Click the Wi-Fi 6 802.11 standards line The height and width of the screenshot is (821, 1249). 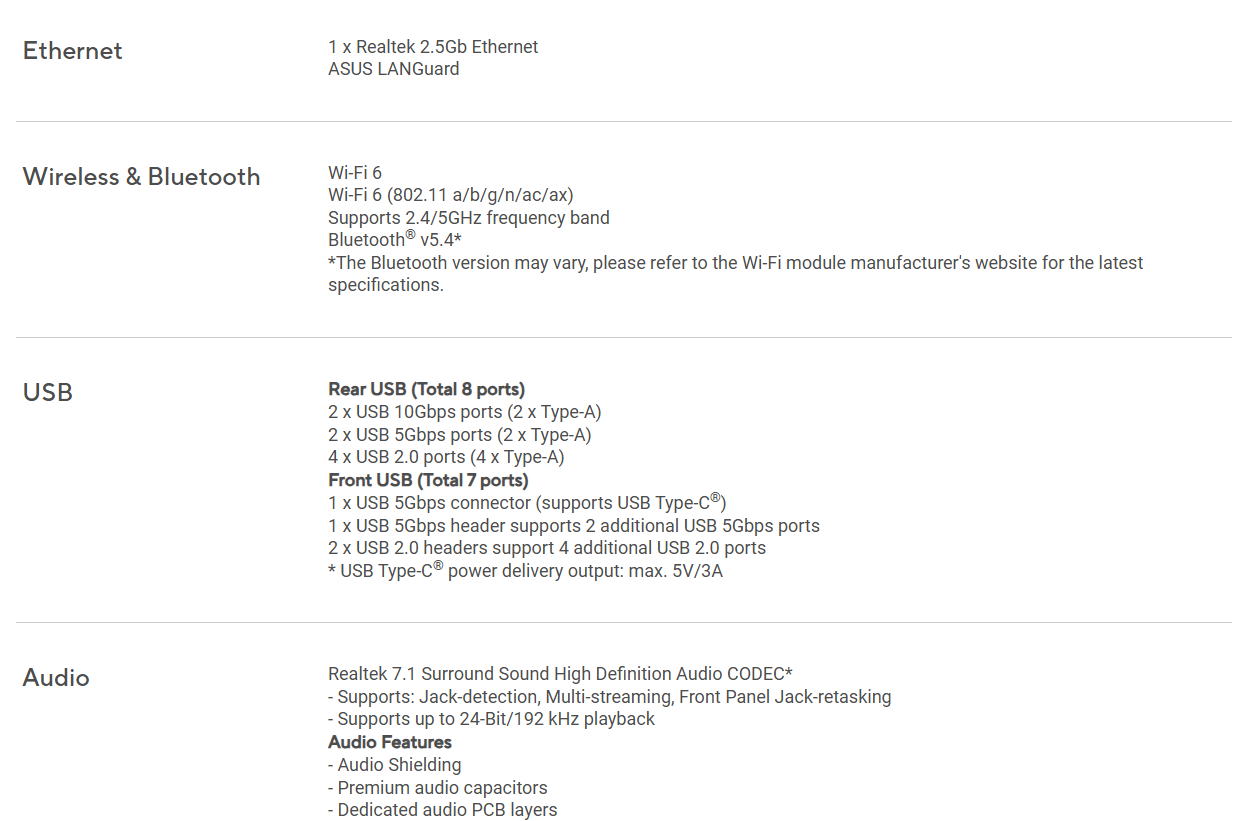coord(451,195)
